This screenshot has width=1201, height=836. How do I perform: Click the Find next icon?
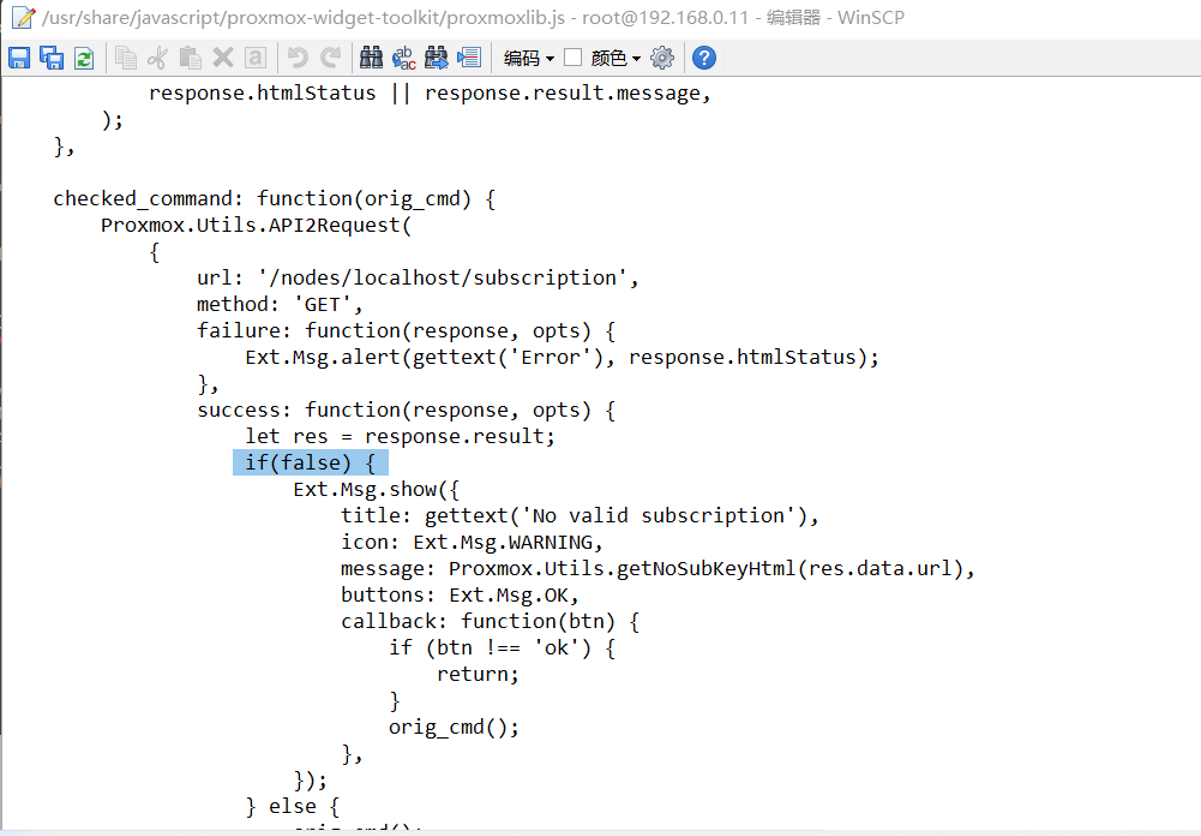click(x=436, y=58)
